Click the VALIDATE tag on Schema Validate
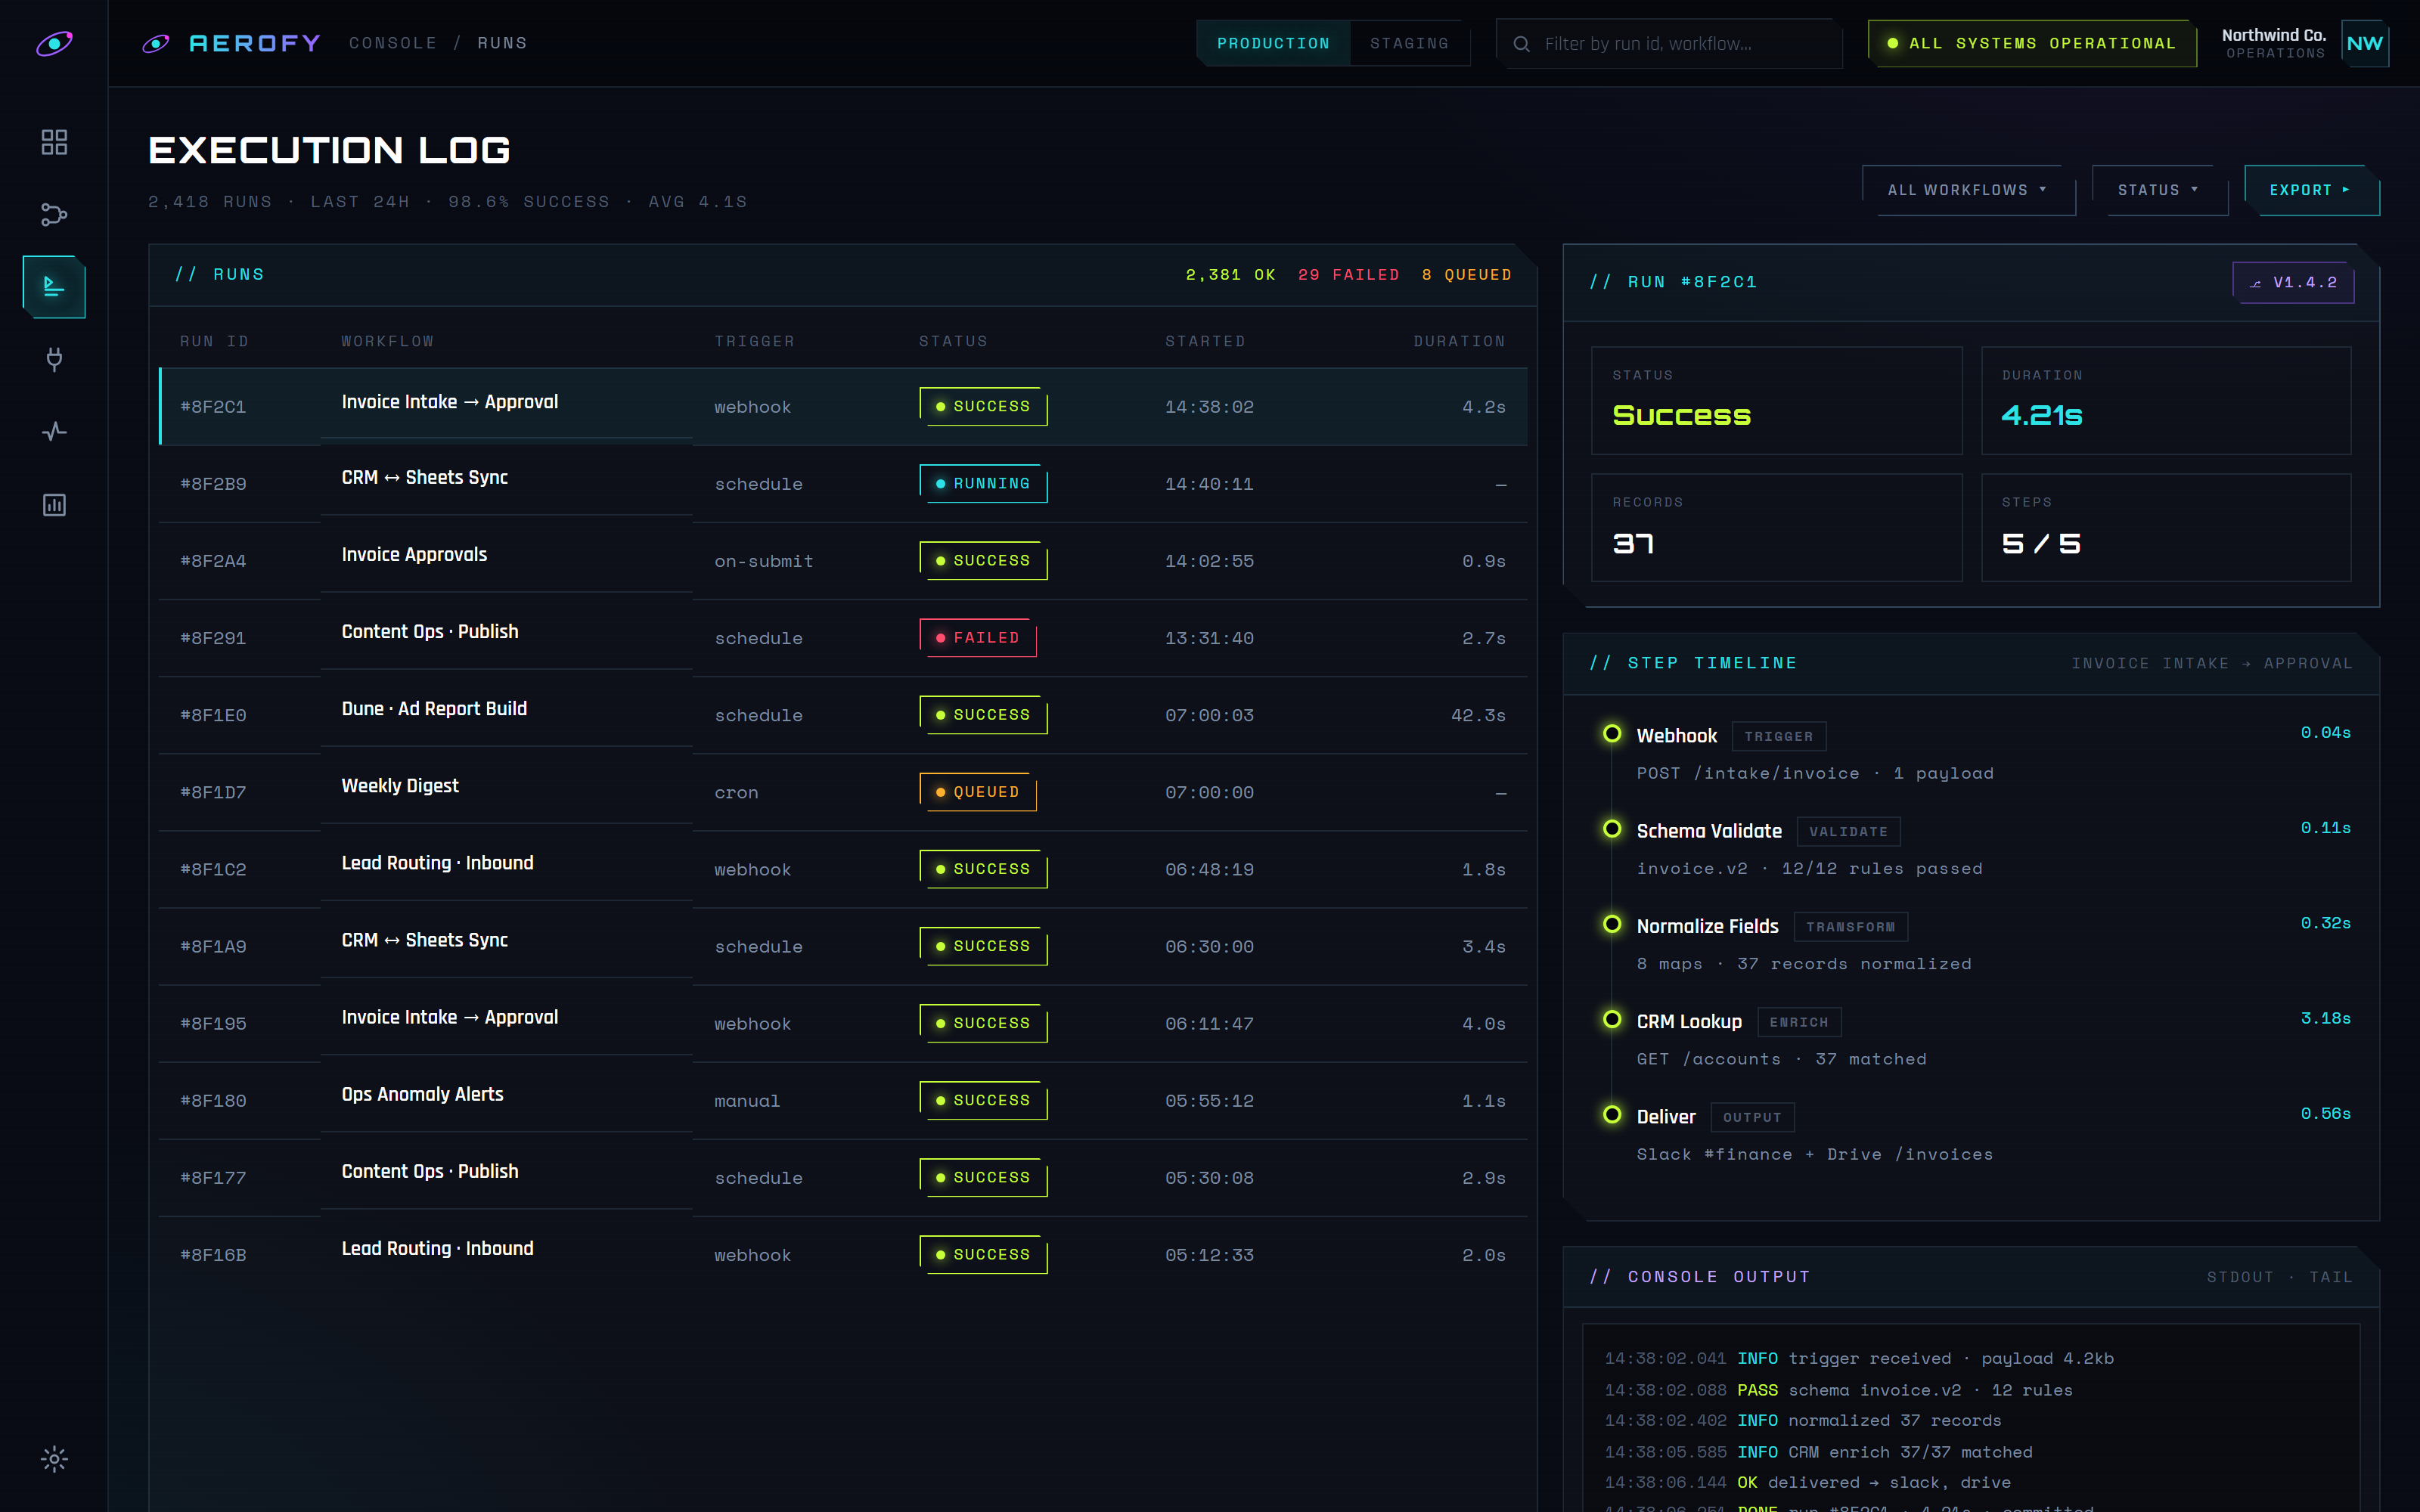The width and height of the screenshot is (2420, 1512). (1848, 832)
